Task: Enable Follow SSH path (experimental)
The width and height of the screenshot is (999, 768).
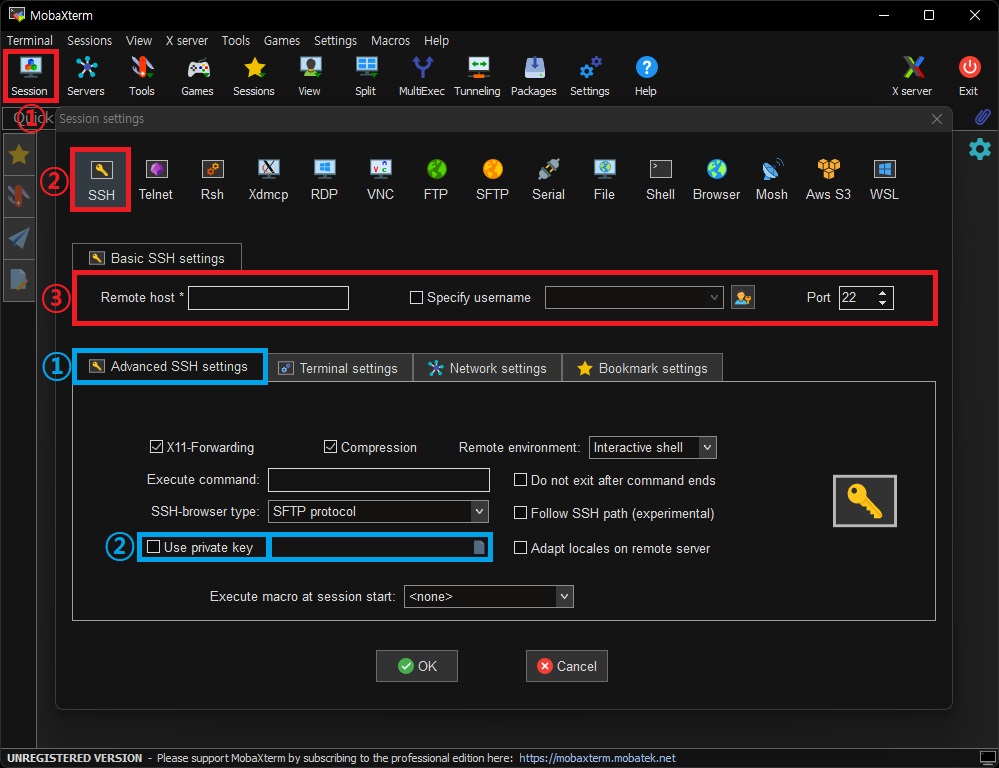Action: click(x=521, y=513)
